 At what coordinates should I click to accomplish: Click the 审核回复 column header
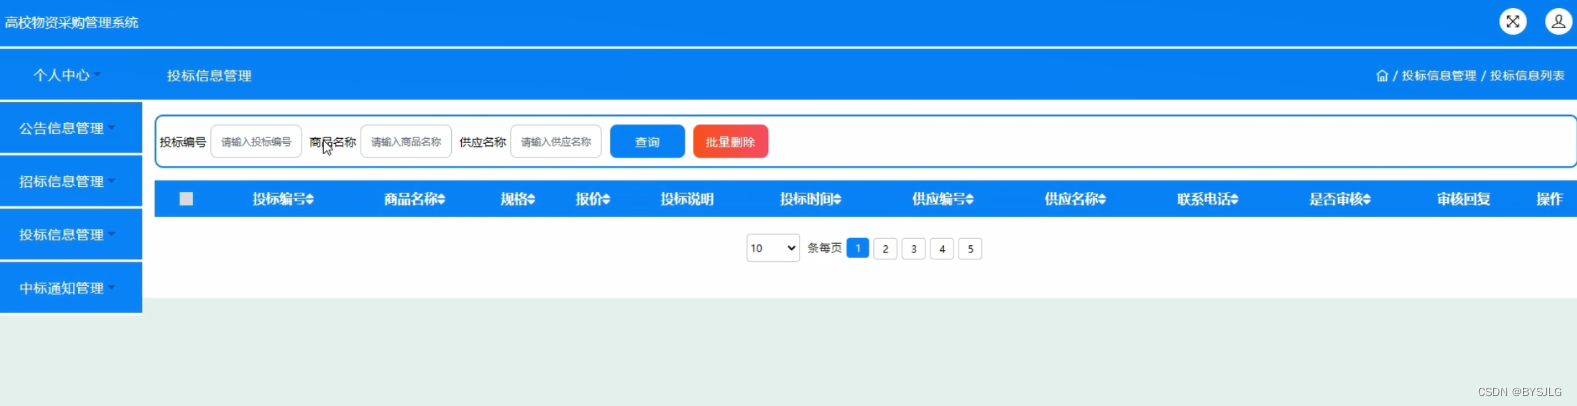pos(1464,199)
